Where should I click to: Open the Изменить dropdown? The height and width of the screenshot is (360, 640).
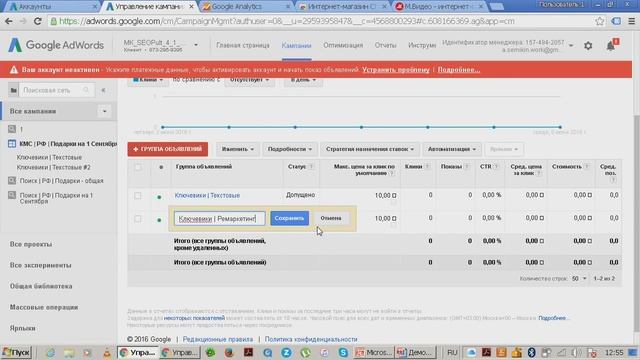[238, 149]
